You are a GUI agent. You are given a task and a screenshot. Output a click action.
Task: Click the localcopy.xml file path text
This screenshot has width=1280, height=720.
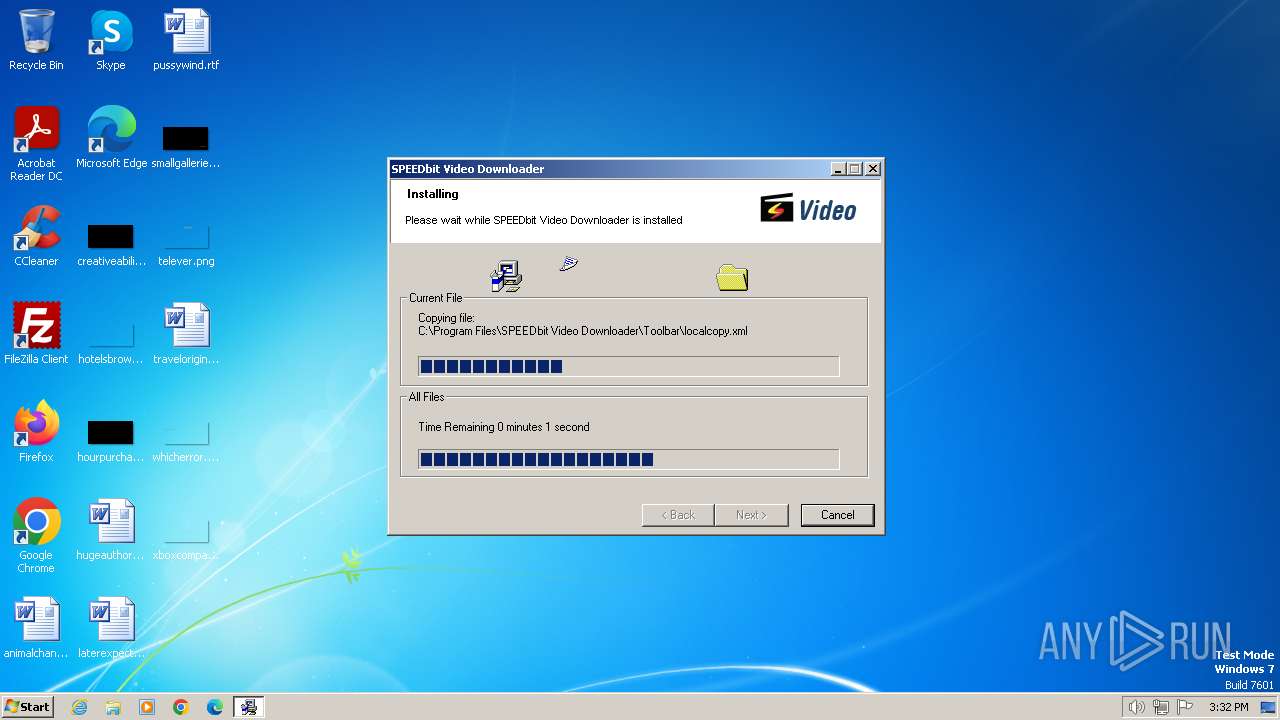tap(583, 331)
